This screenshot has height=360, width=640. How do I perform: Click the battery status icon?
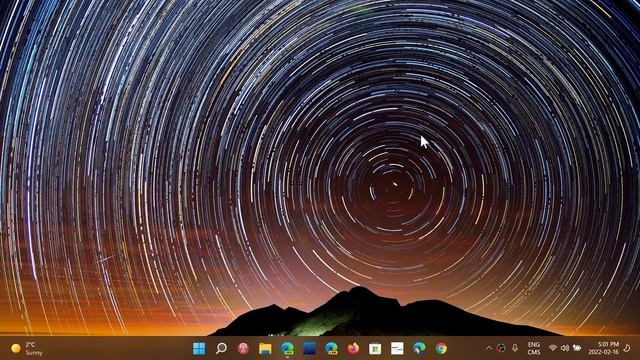point(577,348)
